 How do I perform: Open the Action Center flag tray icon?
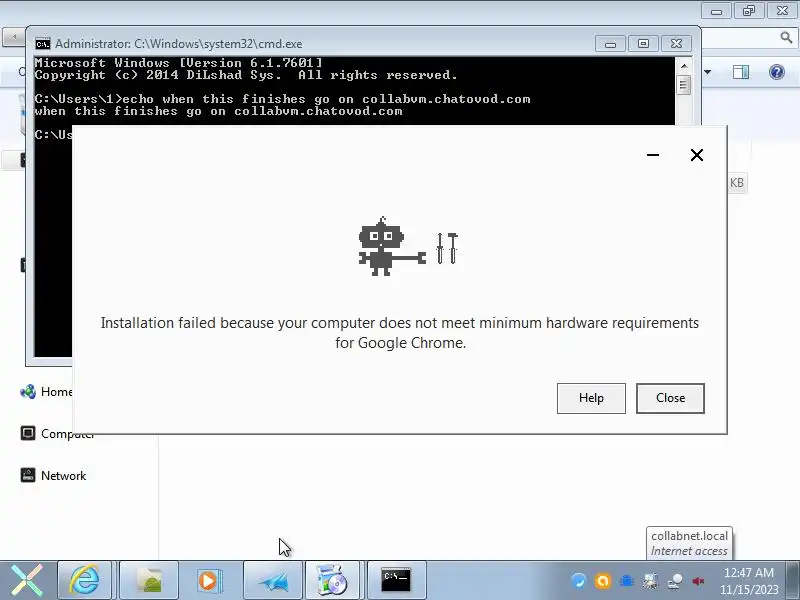pos(651,581)
